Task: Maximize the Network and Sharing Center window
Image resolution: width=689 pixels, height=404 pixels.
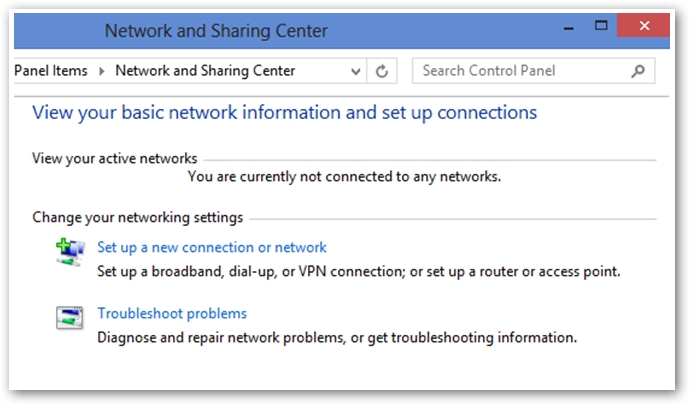Action: pos(601,25)
